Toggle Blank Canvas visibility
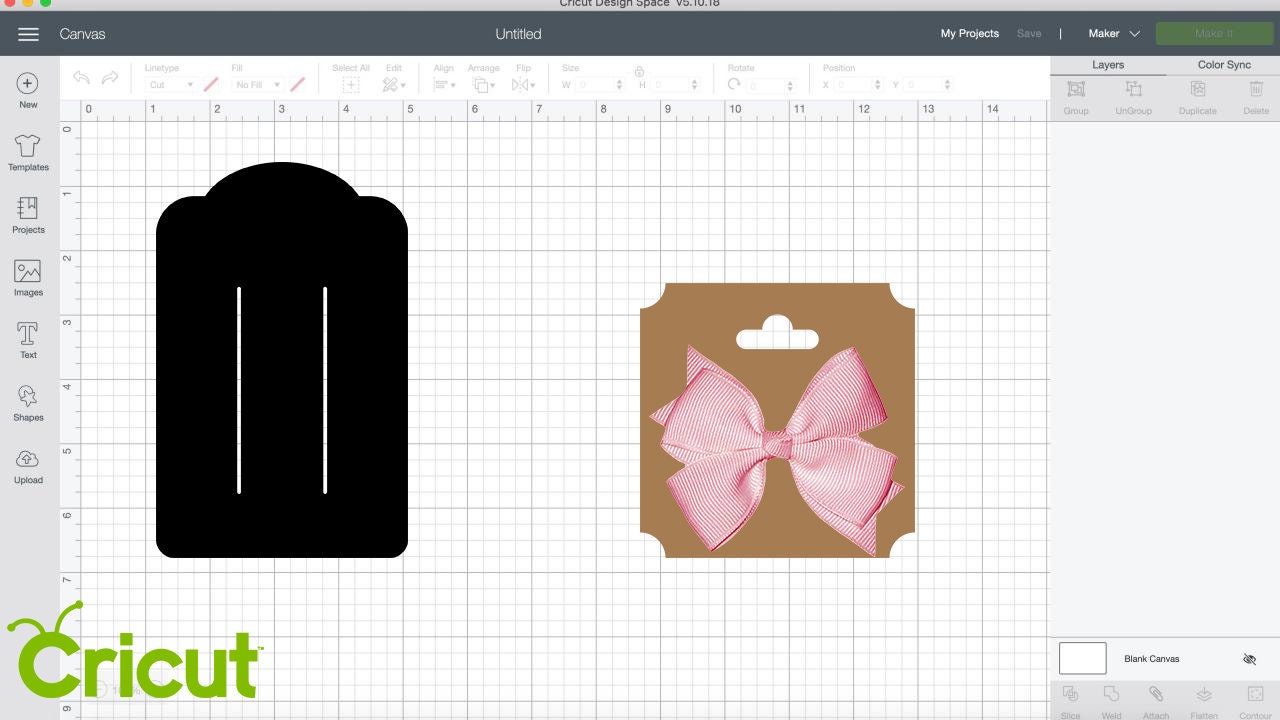This screenshot has height=720, width=1280. (1249, 659)
